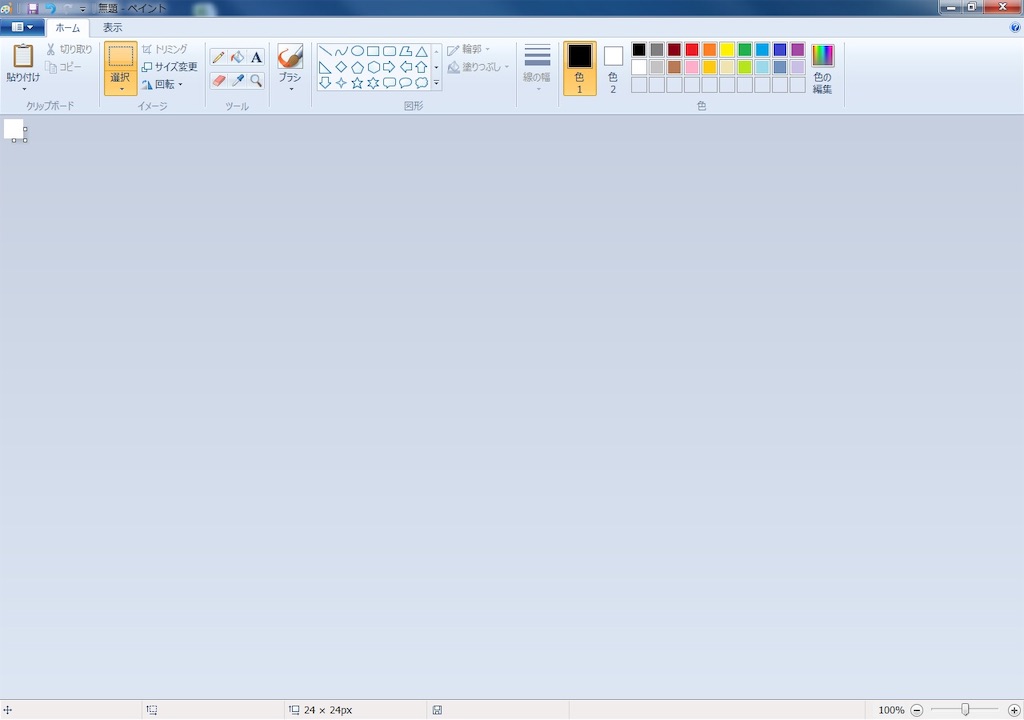Choose the Polygon shape
Screen dimensions: 1024x720
[x=406, y=51]
